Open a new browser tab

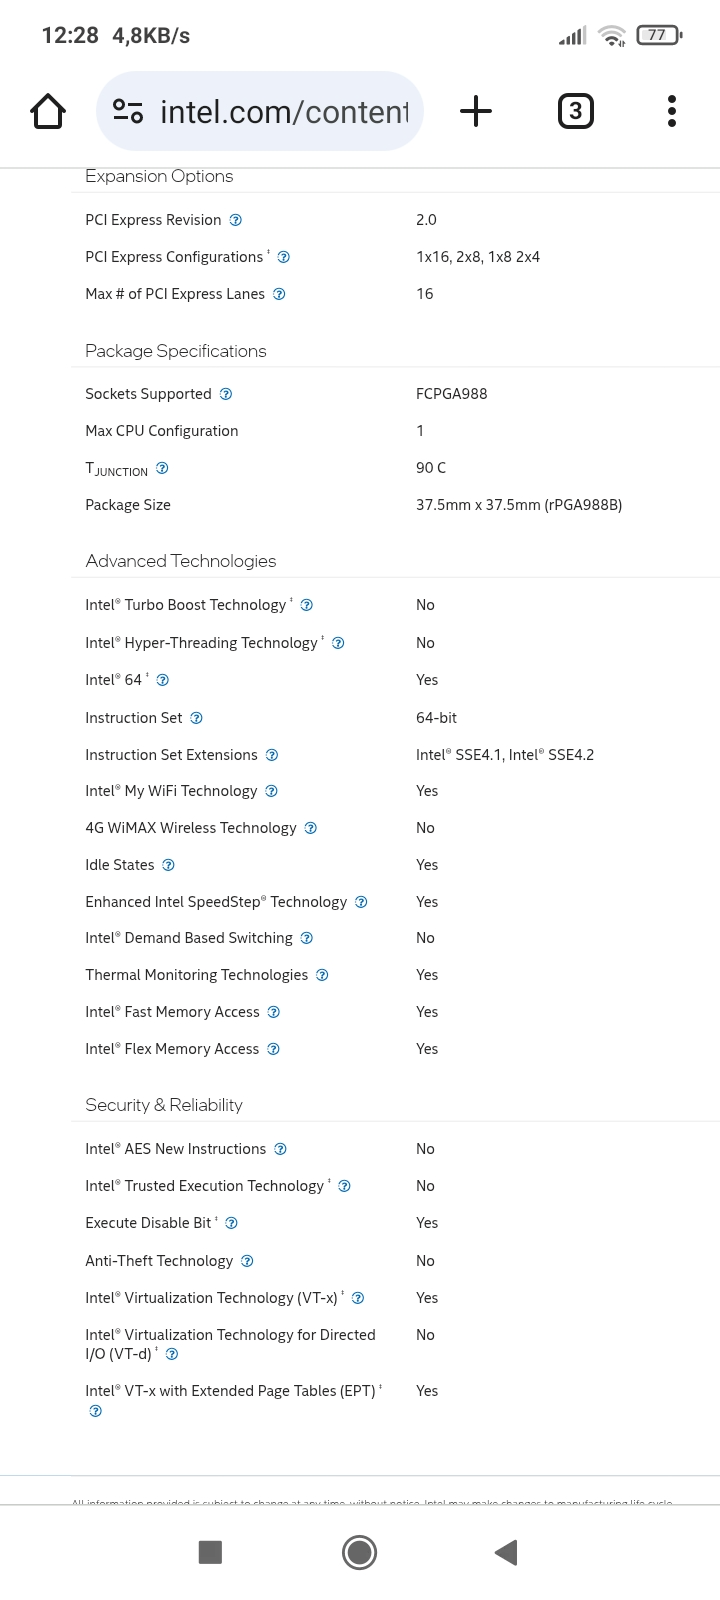click(476, 111)
